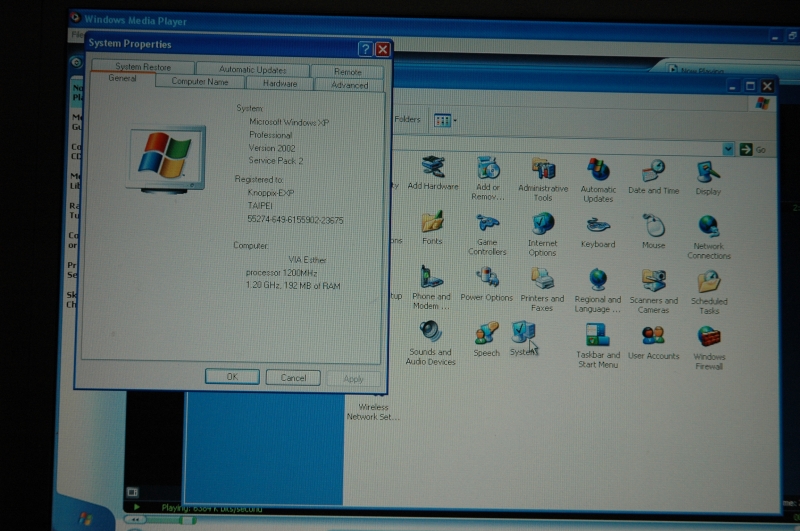Switch to the Hardware tab
The height and width of the screenshot is (531, 800).
[x=280, y=84]
